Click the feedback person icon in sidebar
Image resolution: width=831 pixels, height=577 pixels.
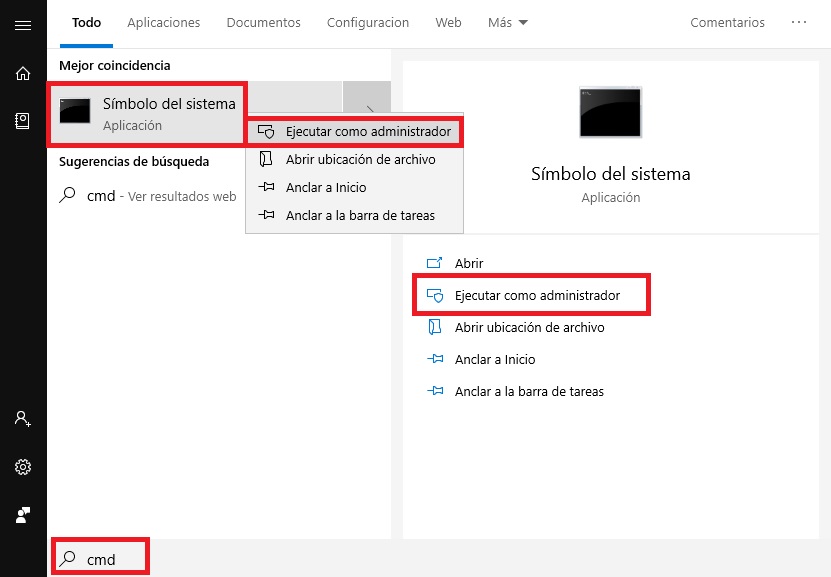tap(22, 515)
